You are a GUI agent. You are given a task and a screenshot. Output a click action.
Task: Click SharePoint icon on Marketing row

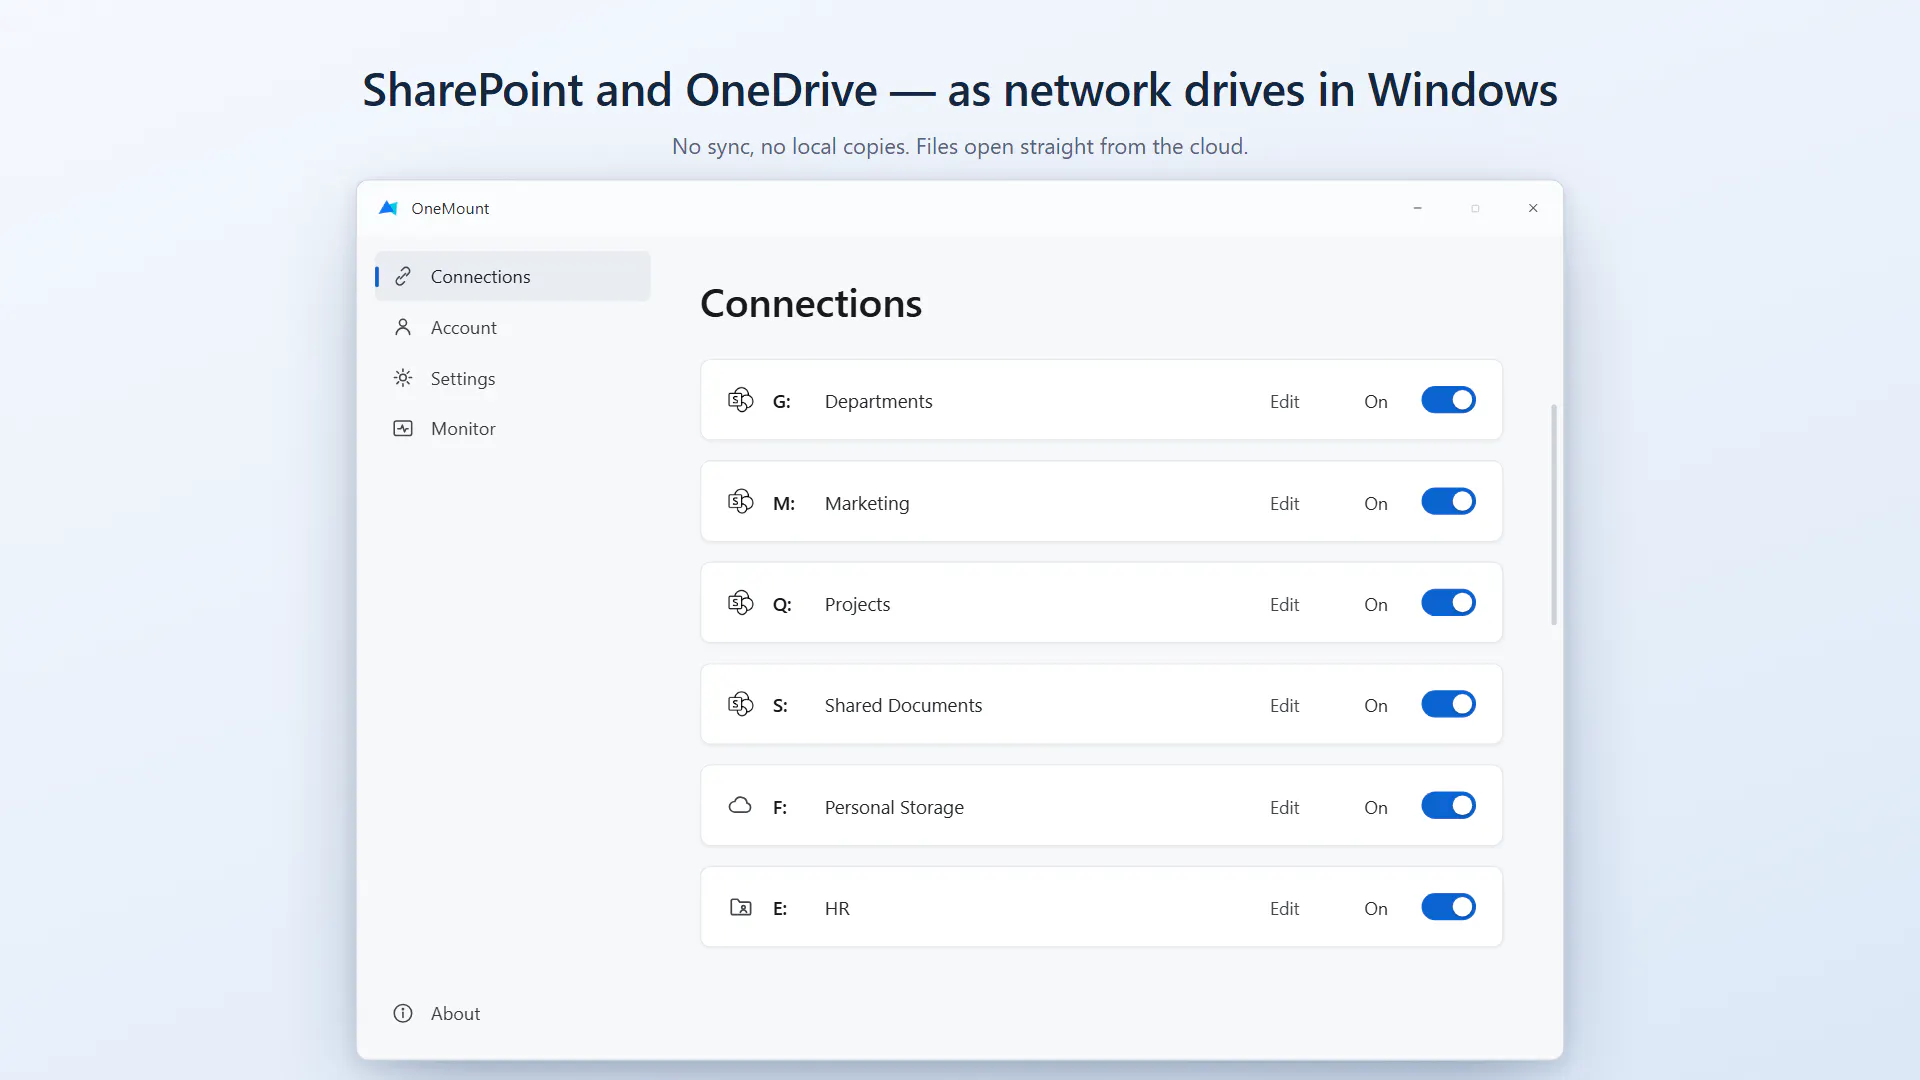point(740,502)
